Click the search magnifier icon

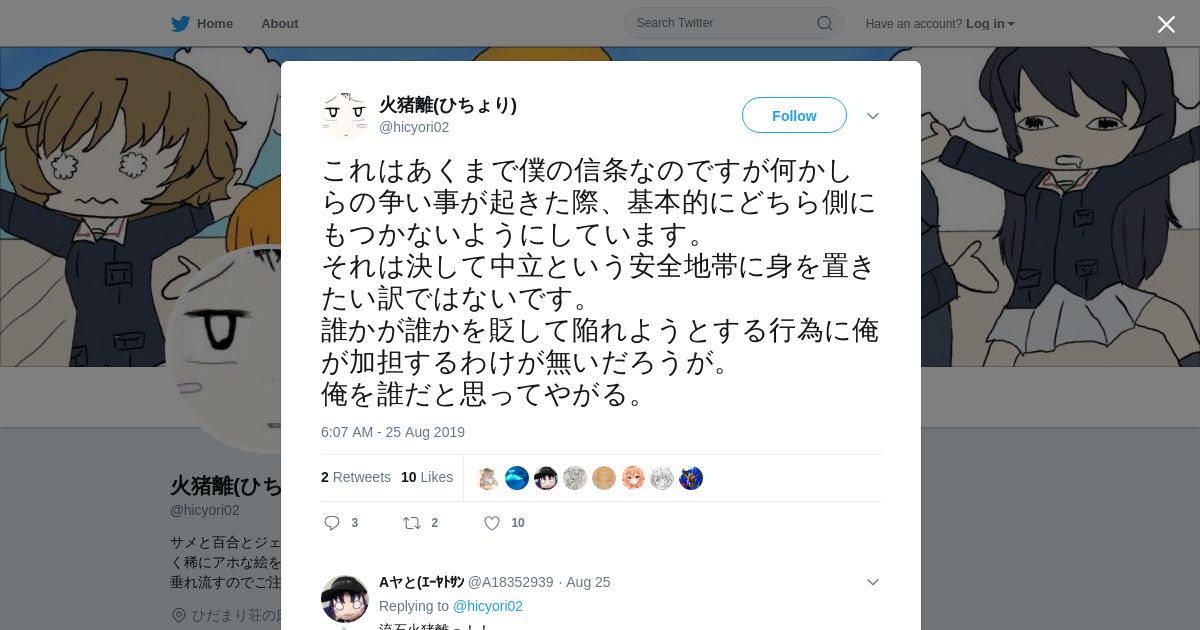[x=825, y=23]
